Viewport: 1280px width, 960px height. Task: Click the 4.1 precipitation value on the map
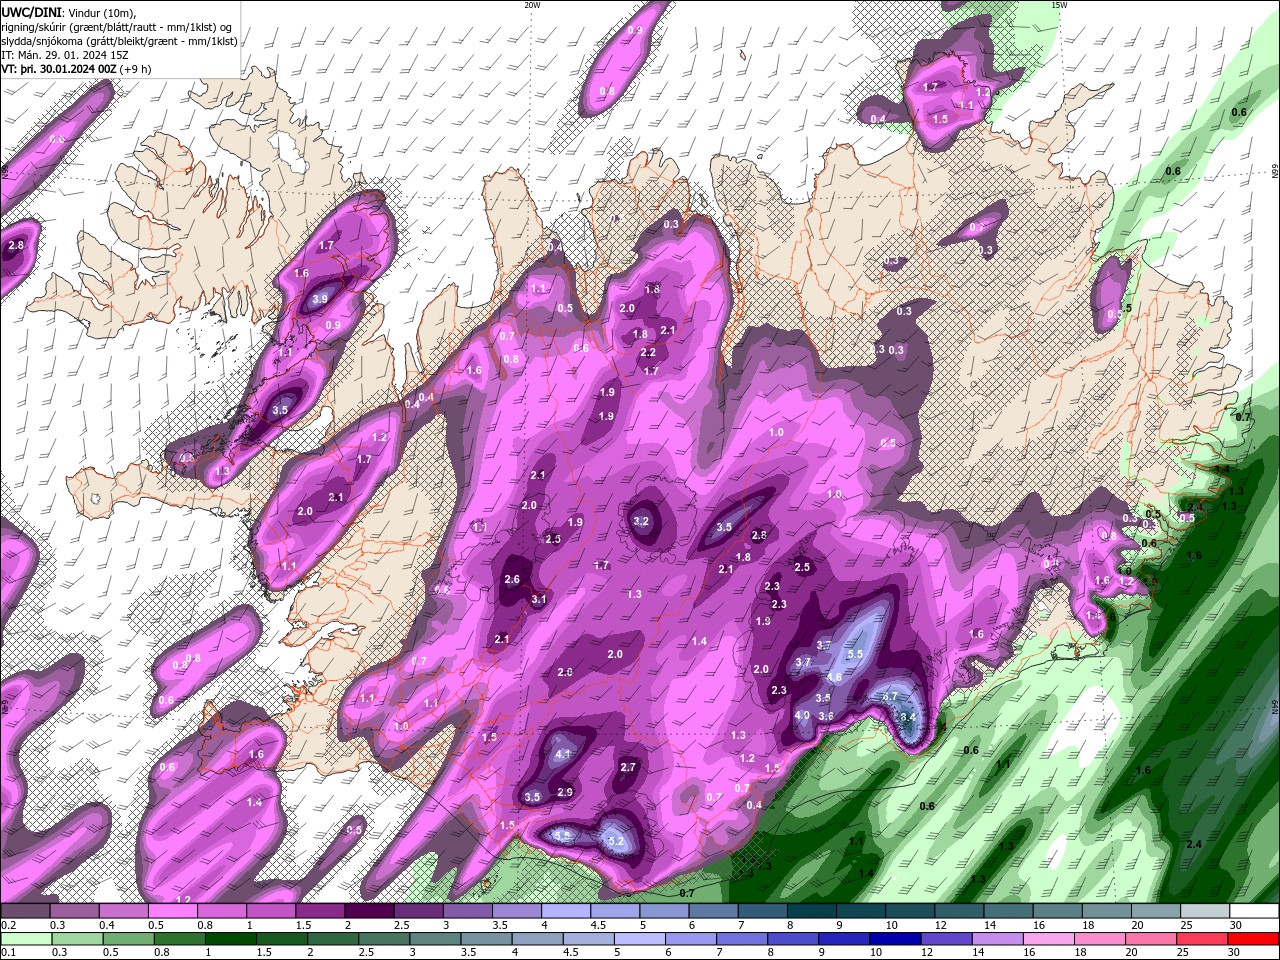[563, 754]
